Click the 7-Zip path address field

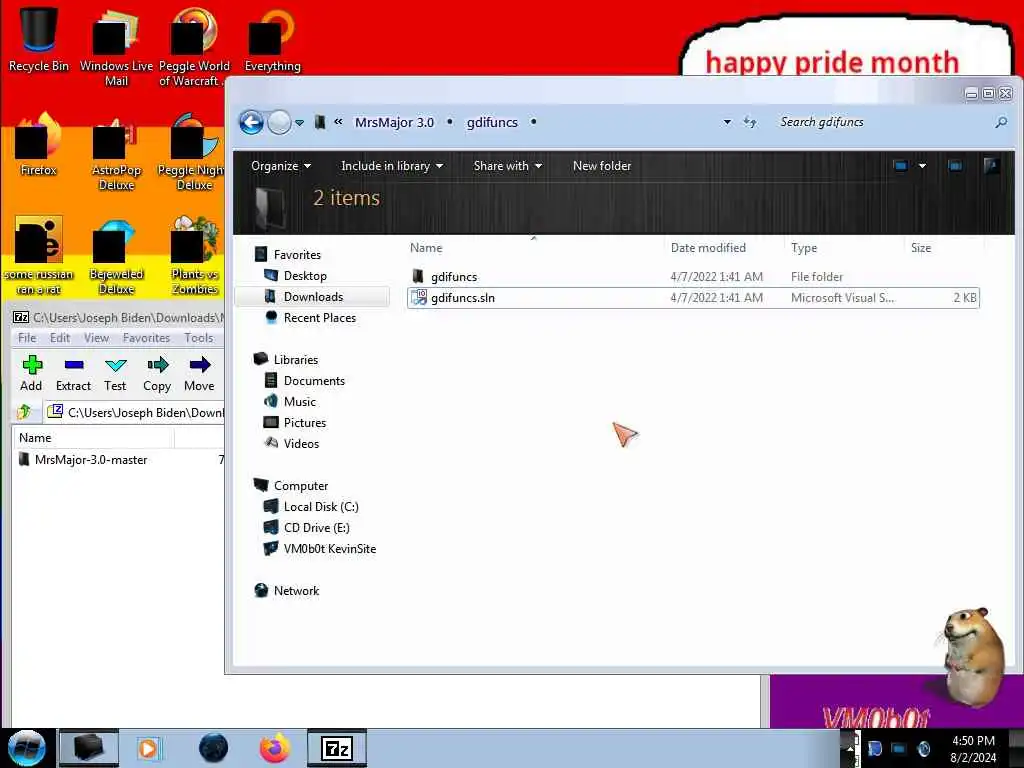point(134,412)
